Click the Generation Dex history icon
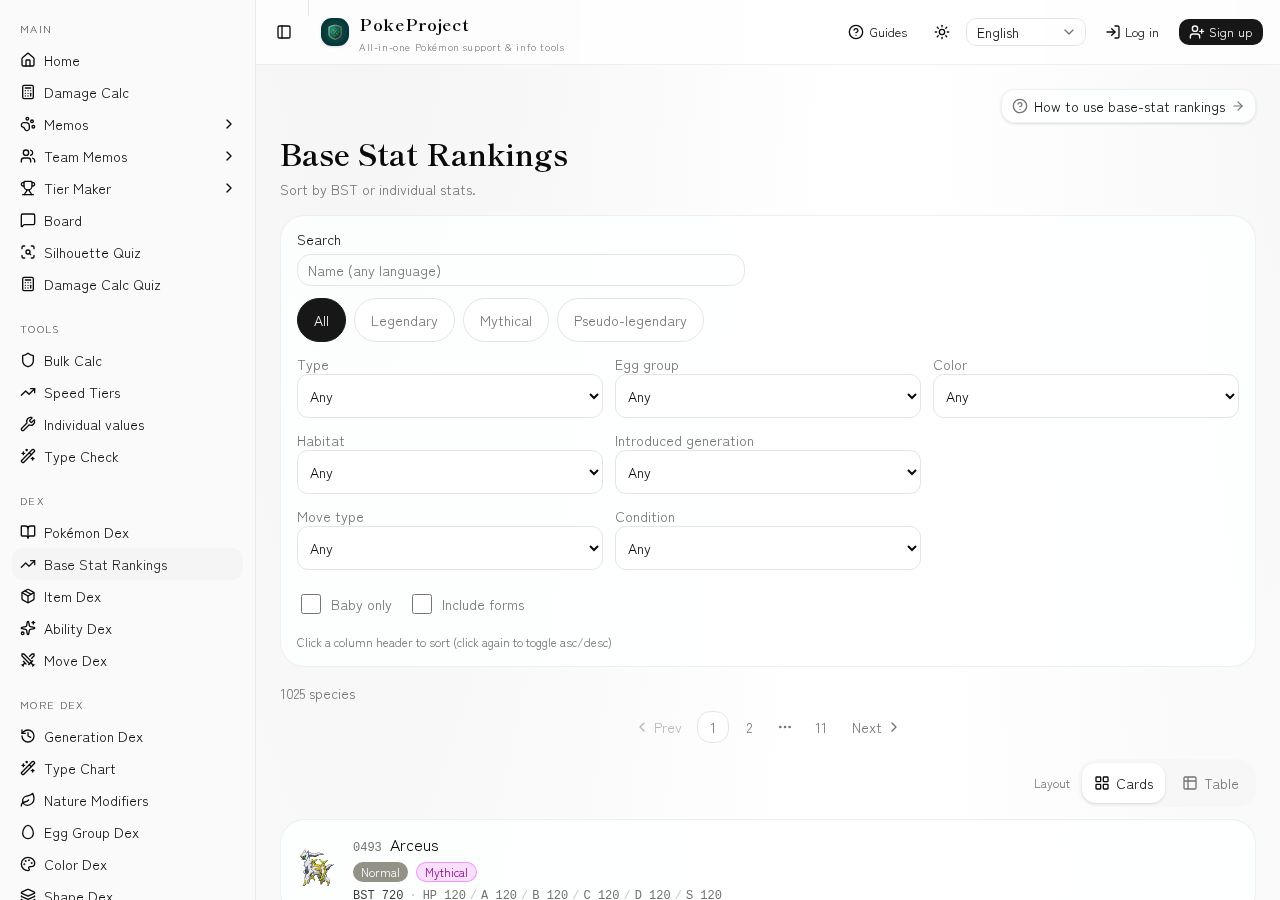Viewport: 1280px width, 900px height. 28,736
